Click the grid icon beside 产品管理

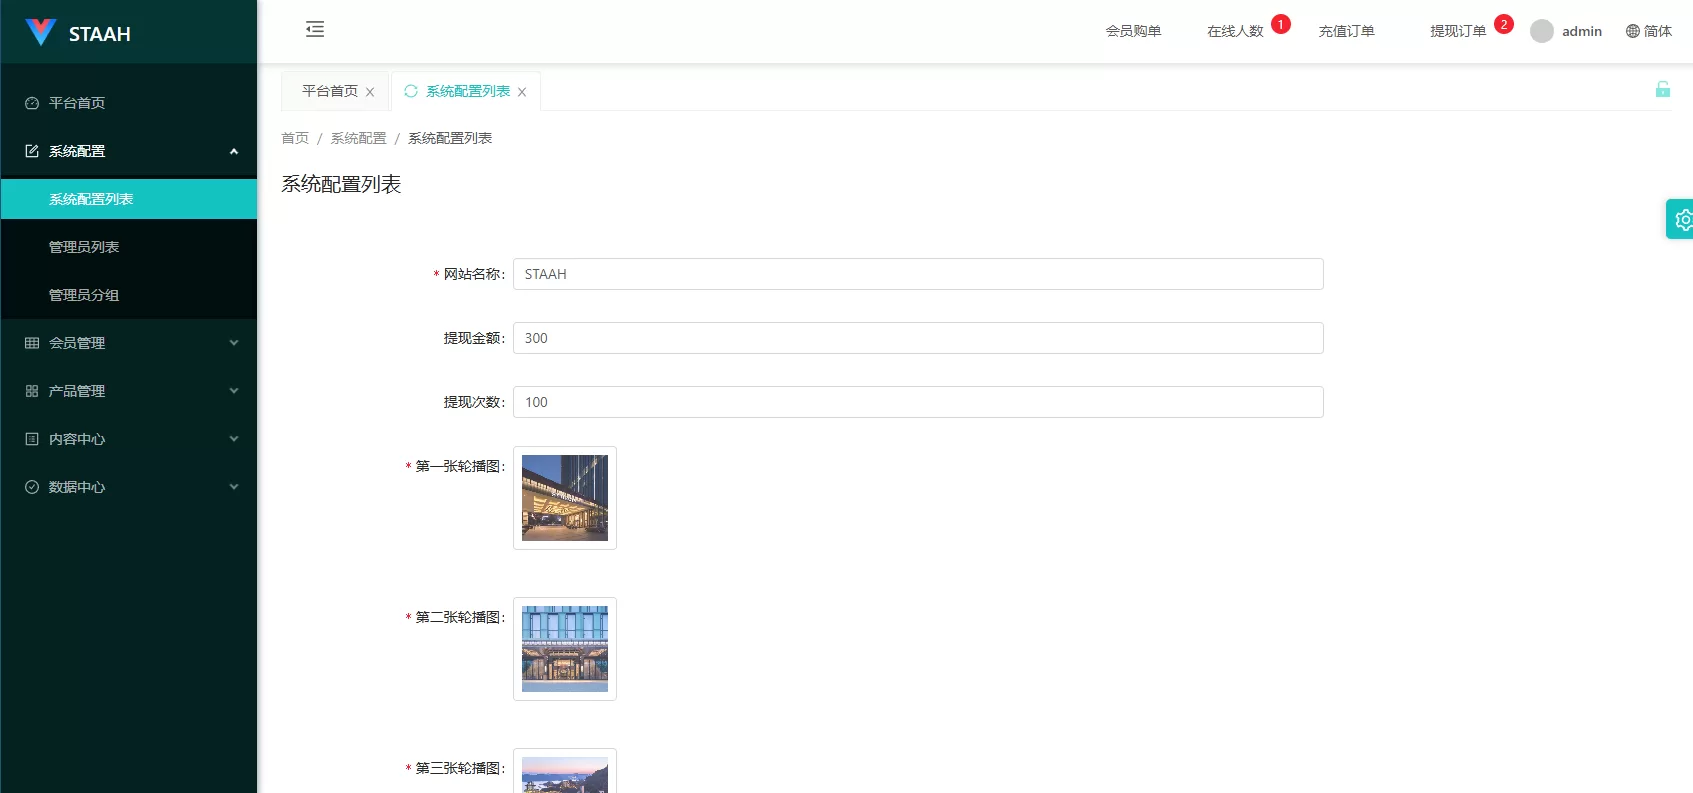pos(32,391)
